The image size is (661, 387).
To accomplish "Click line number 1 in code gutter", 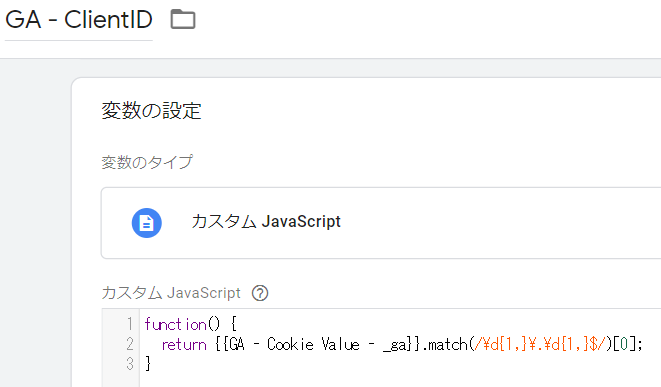I will pyautogui.click(x=129, y=324).
